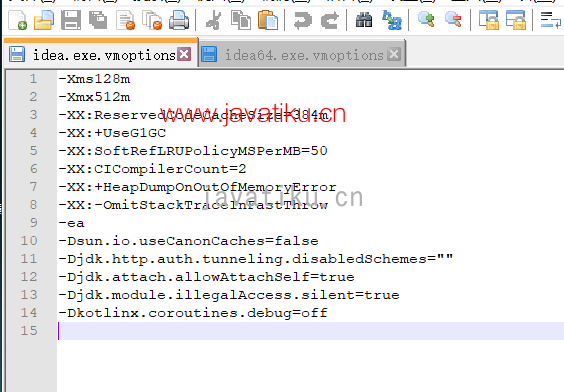Click the -XX:+UseG1GC line
Screen dimensions: 564x392
pos(112,133)
